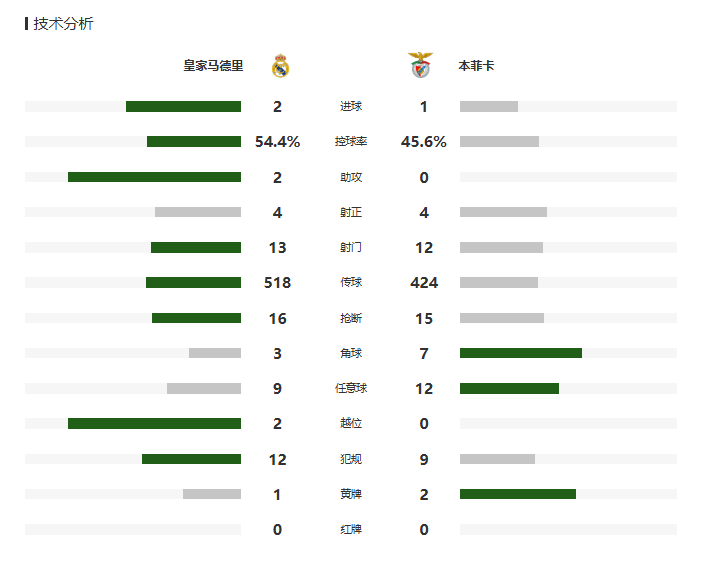This screenshot has width=706, height=577.
Task: Click Benfica's gray 控球率 possession bar
Action: tap(499, 142)
